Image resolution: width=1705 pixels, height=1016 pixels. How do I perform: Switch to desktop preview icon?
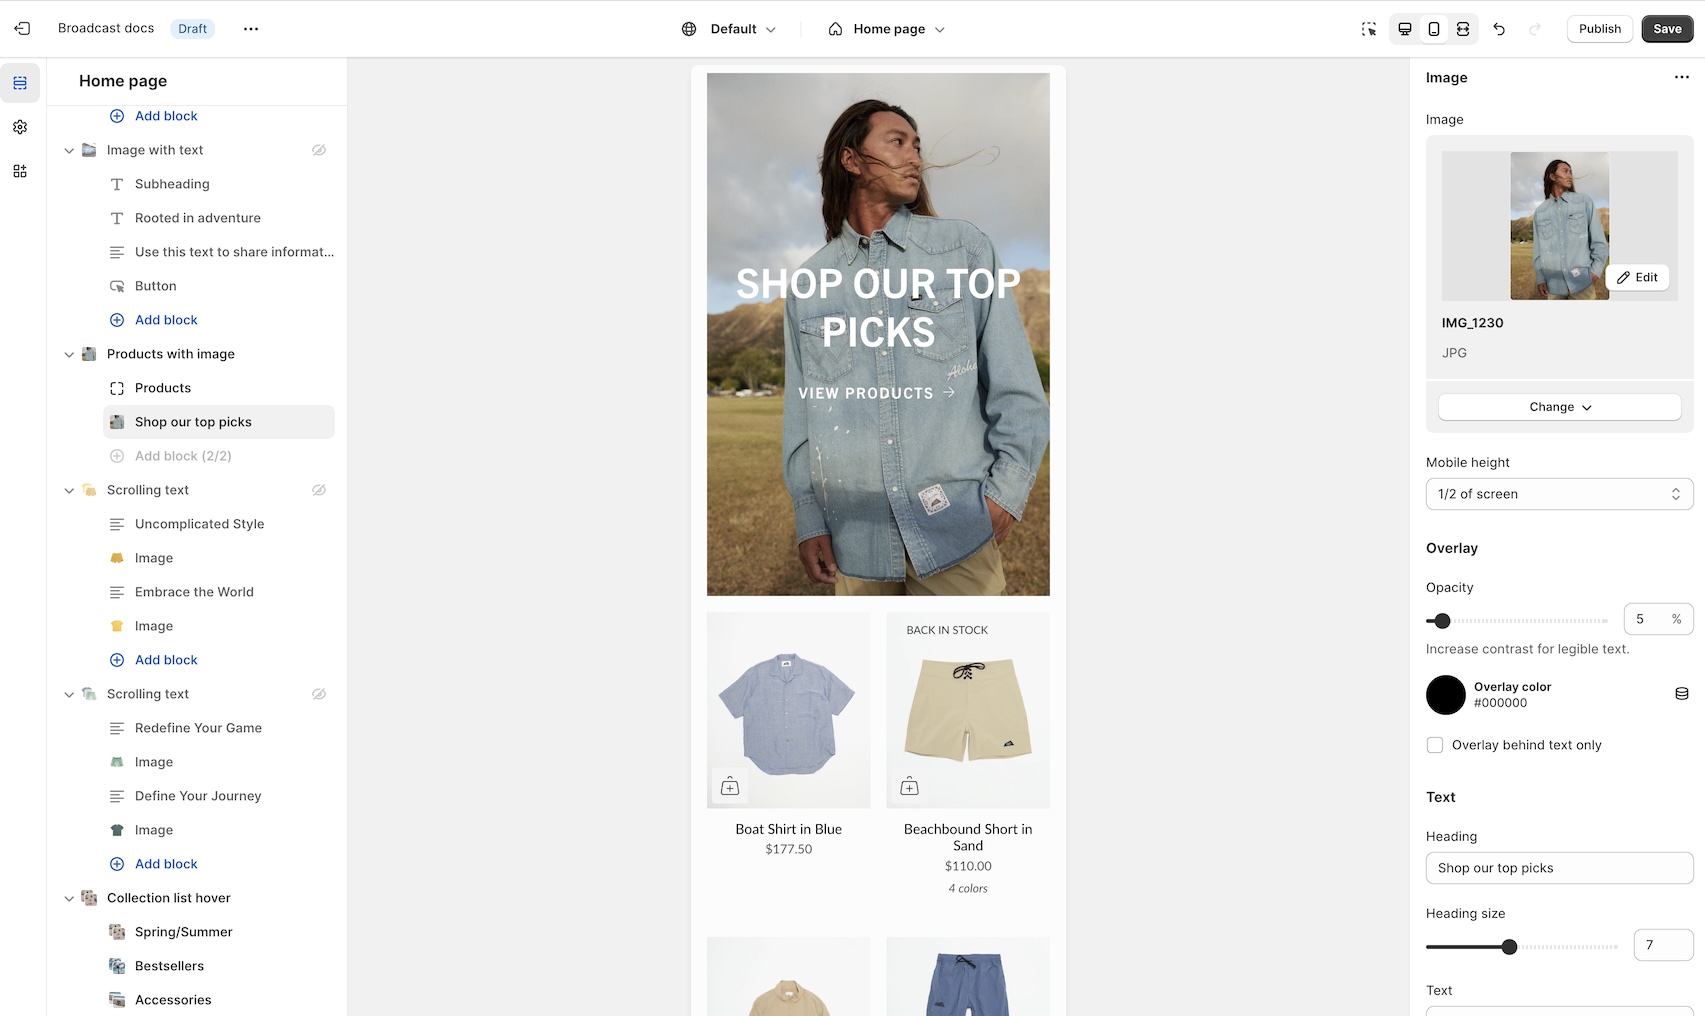click(x=1405, y=29)
